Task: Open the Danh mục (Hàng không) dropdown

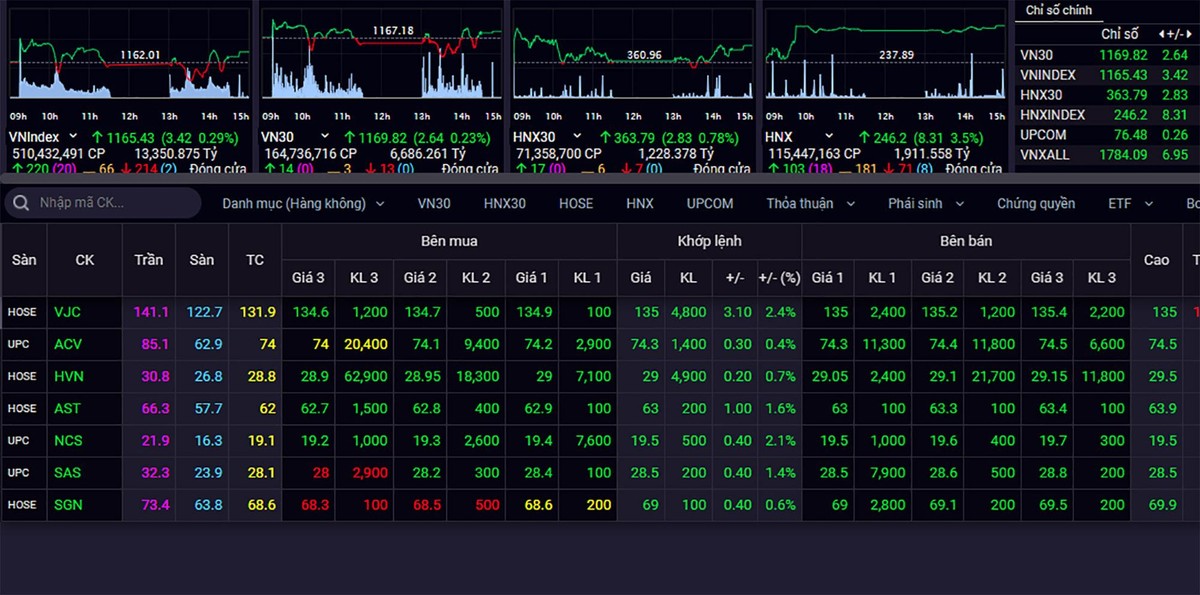Action: click(302, 203)
